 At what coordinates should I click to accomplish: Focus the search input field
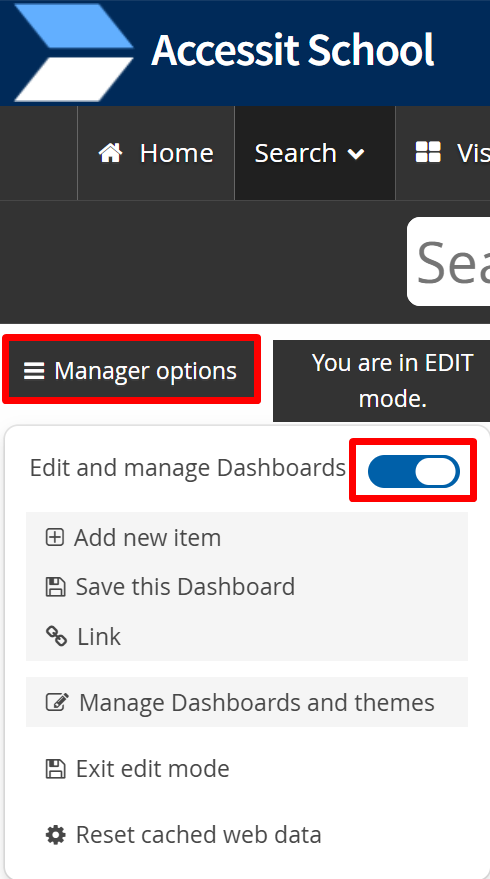[449, 261]
